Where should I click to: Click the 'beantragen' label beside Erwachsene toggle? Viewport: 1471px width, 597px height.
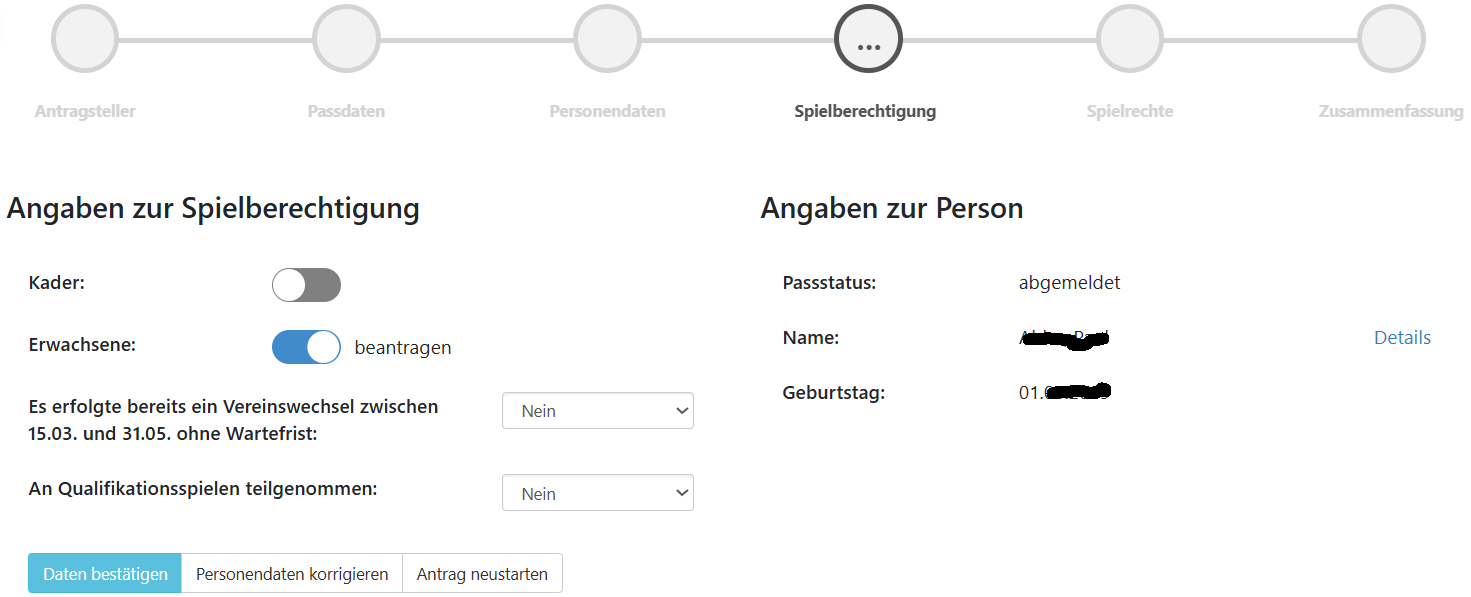[x=402, y=348]
